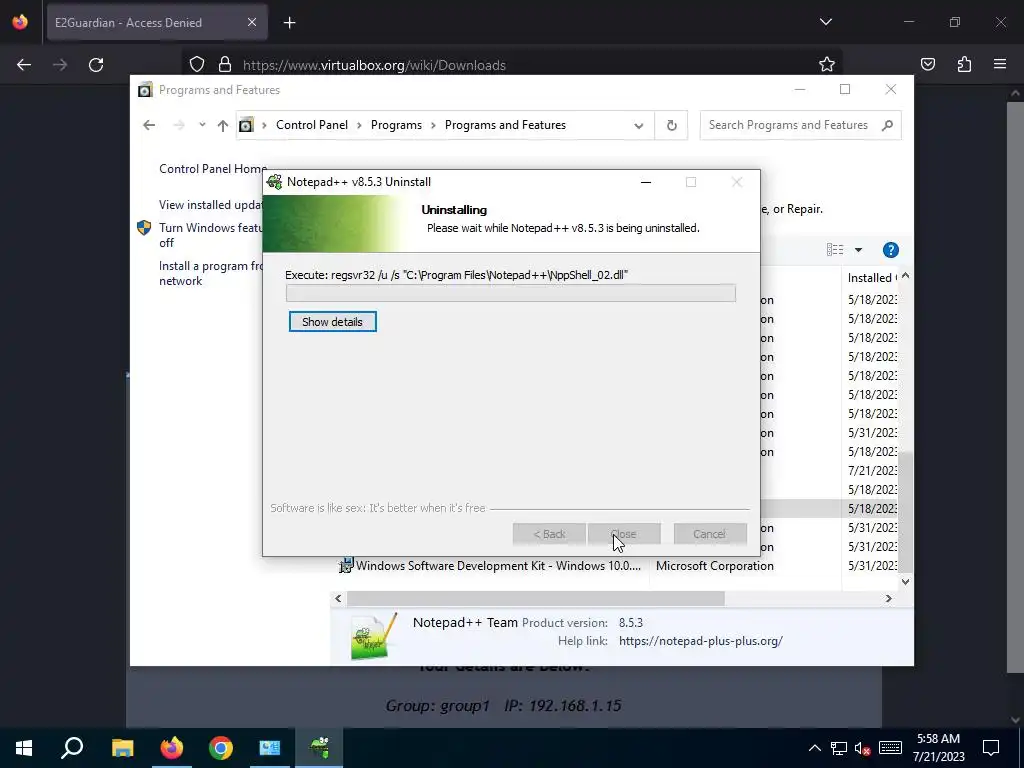Reload the page in Firefox
Screen dimensions: 1024x768
[x=96, y=65]
